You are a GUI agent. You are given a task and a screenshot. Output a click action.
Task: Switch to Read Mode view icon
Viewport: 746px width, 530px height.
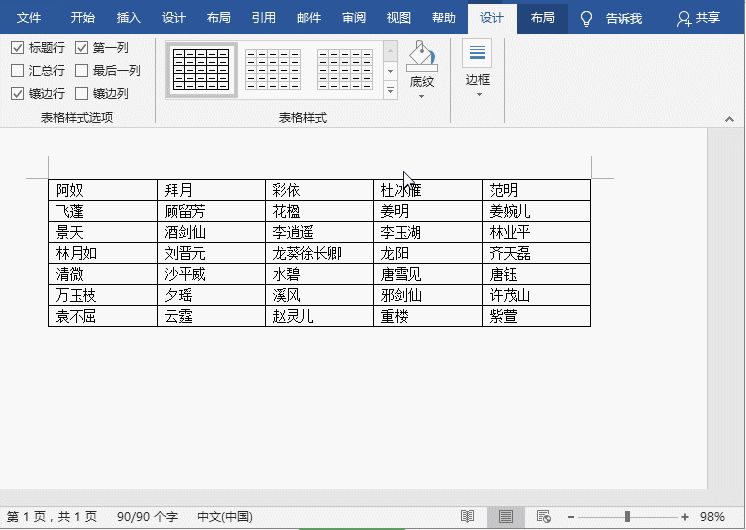[467, 516]
